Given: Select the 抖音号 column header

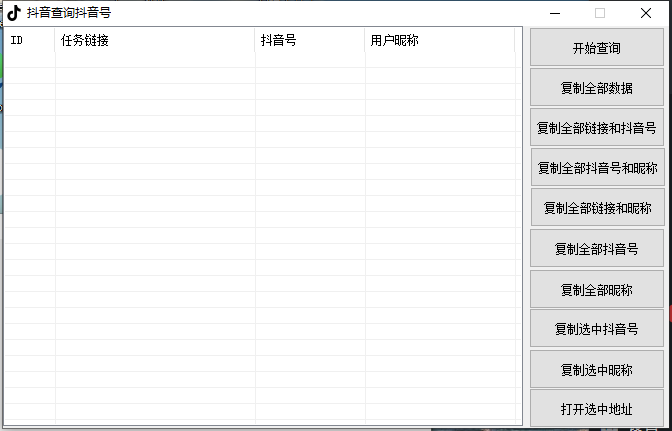Looking at the screenshot, I should pyautogui.click(x=310, y=41).
